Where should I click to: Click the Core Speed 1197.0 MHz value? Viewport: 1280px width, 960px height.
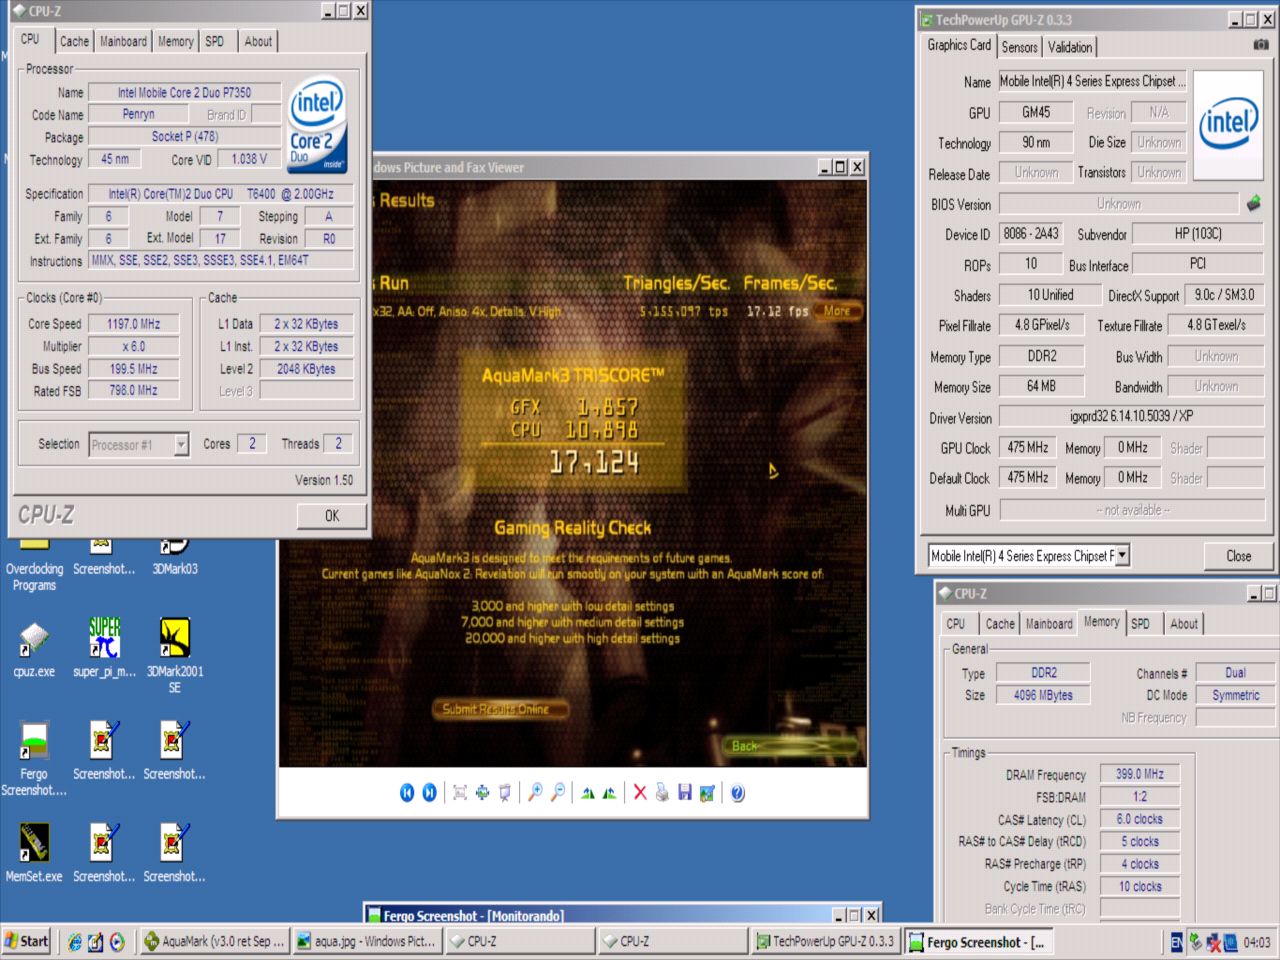(x=134, y=324)
